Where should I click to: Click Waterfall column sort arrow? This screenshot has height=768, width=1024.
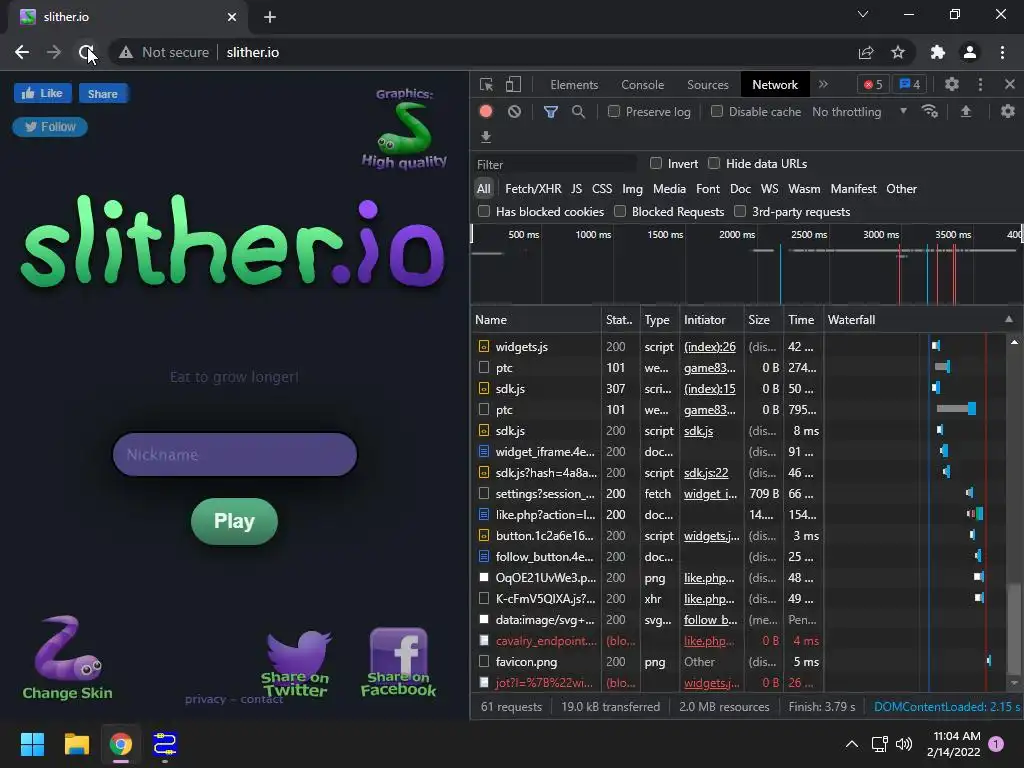click(x=1009, y=319)
